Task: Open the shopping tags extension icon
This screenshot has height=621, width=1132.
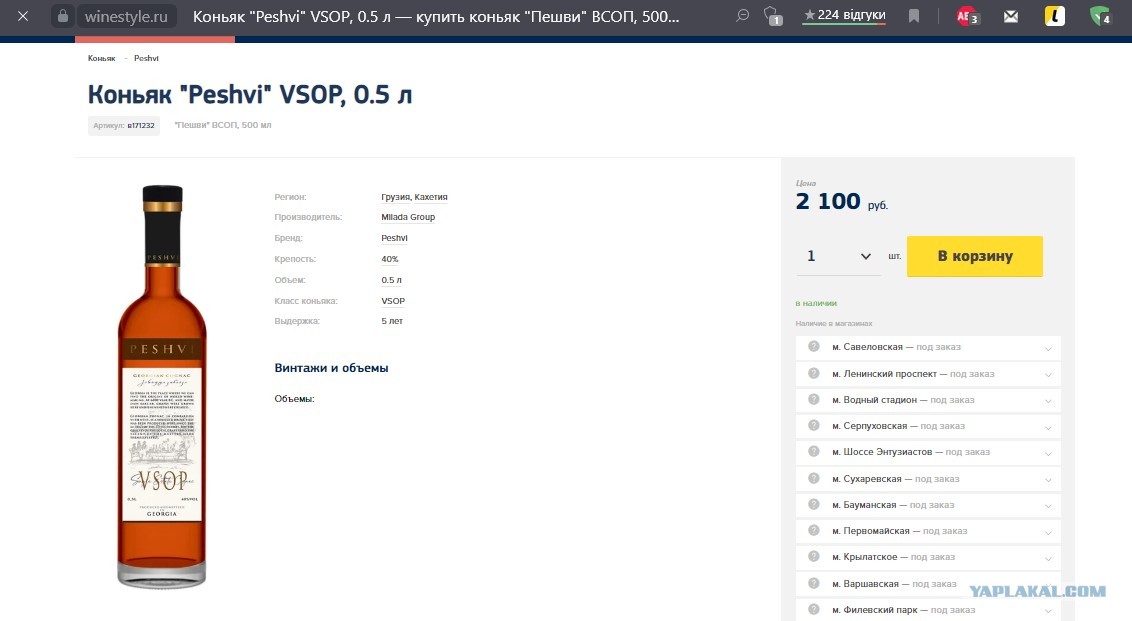Action: click(773, 16)
